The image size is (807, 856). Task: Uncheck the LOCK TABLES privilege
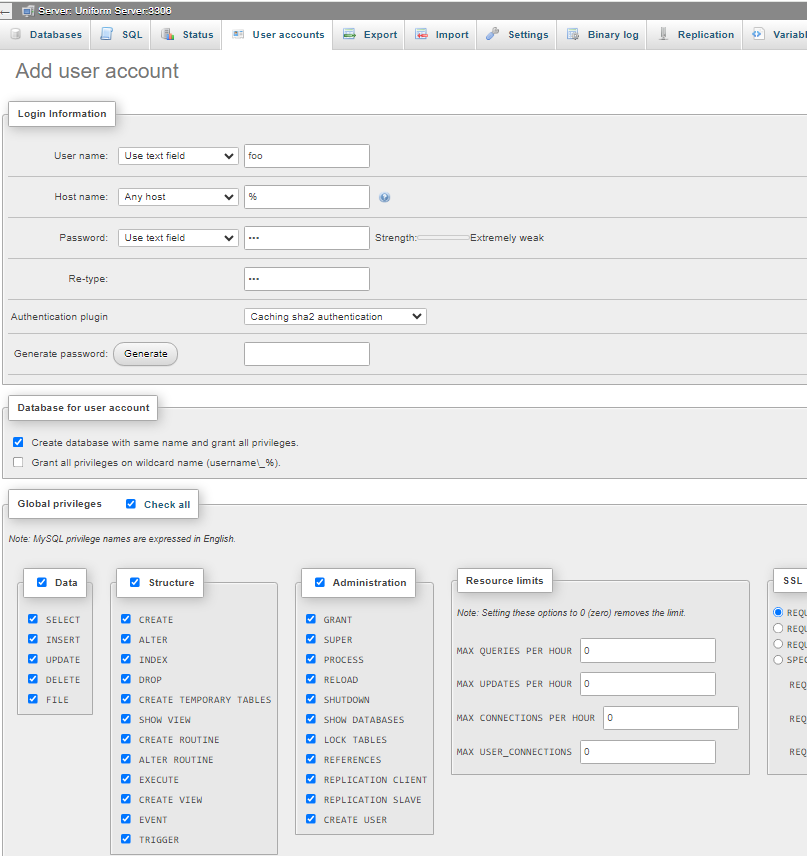[x=311, y=739]
